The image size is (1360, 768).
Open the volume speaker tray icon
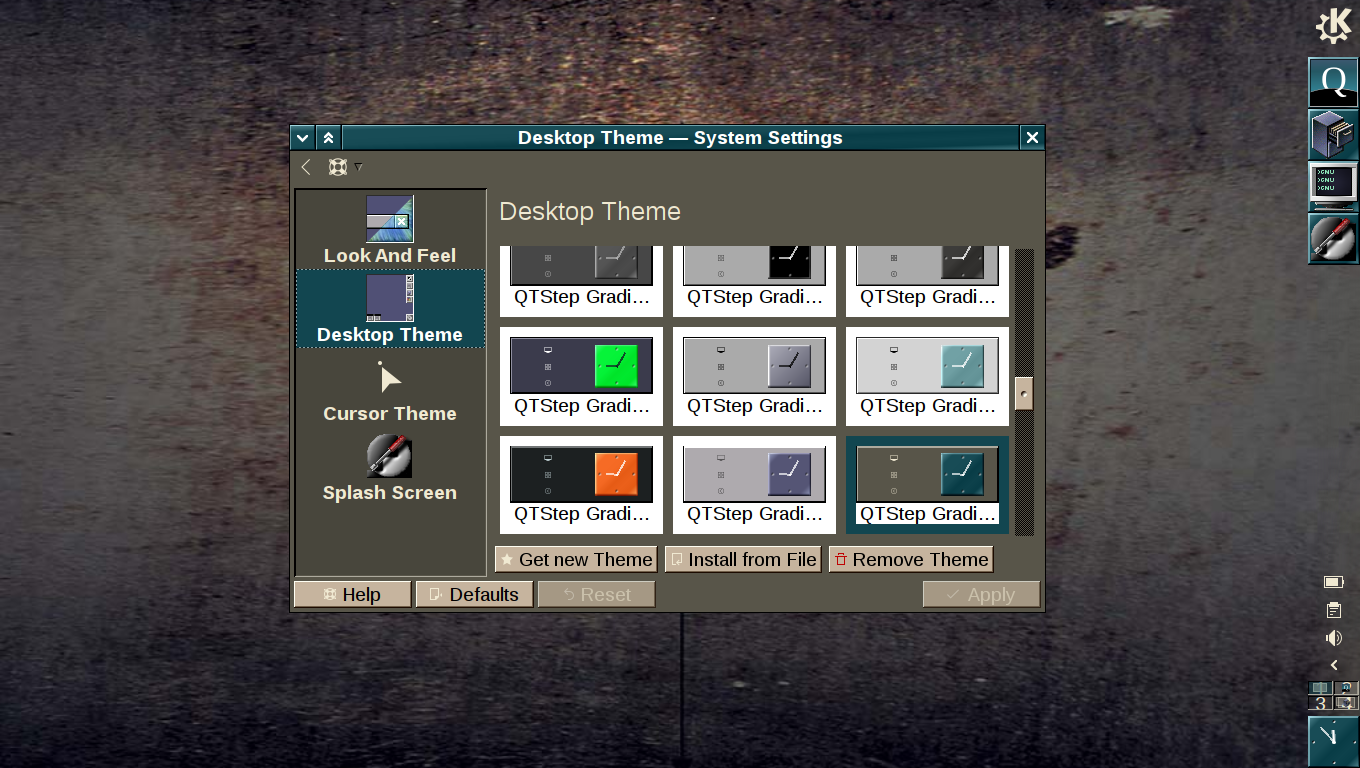(1334, 638)
